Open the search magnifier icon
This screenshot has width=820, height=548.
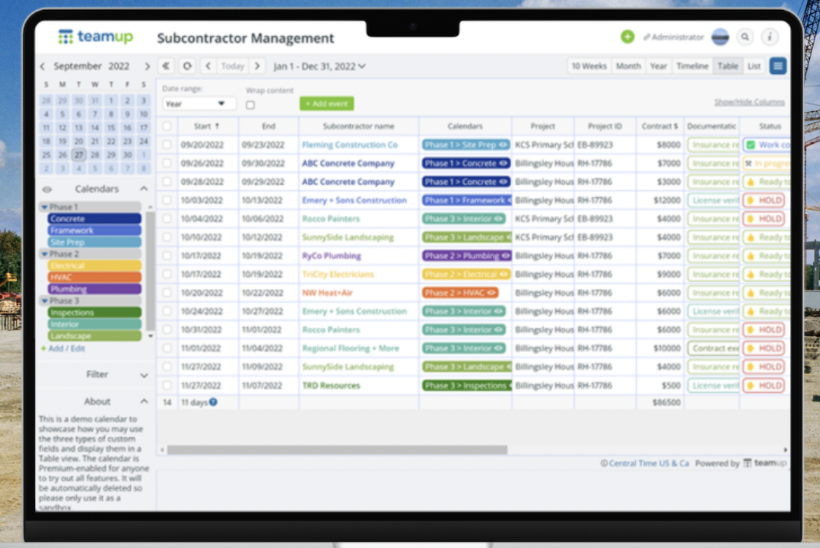pyautogui.click(x=745, y=37)
